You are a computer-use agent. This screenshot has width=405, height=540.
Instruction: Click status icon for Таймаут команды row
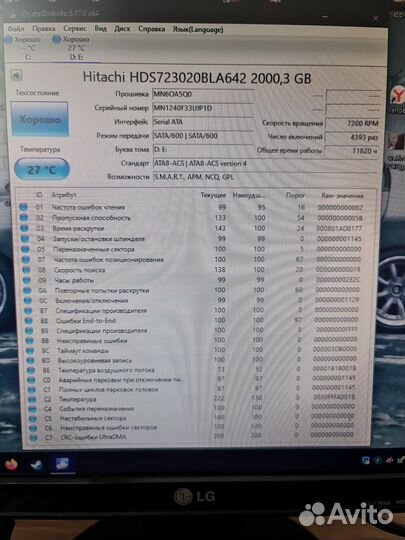pyautogui.click(x=30, y=351)
